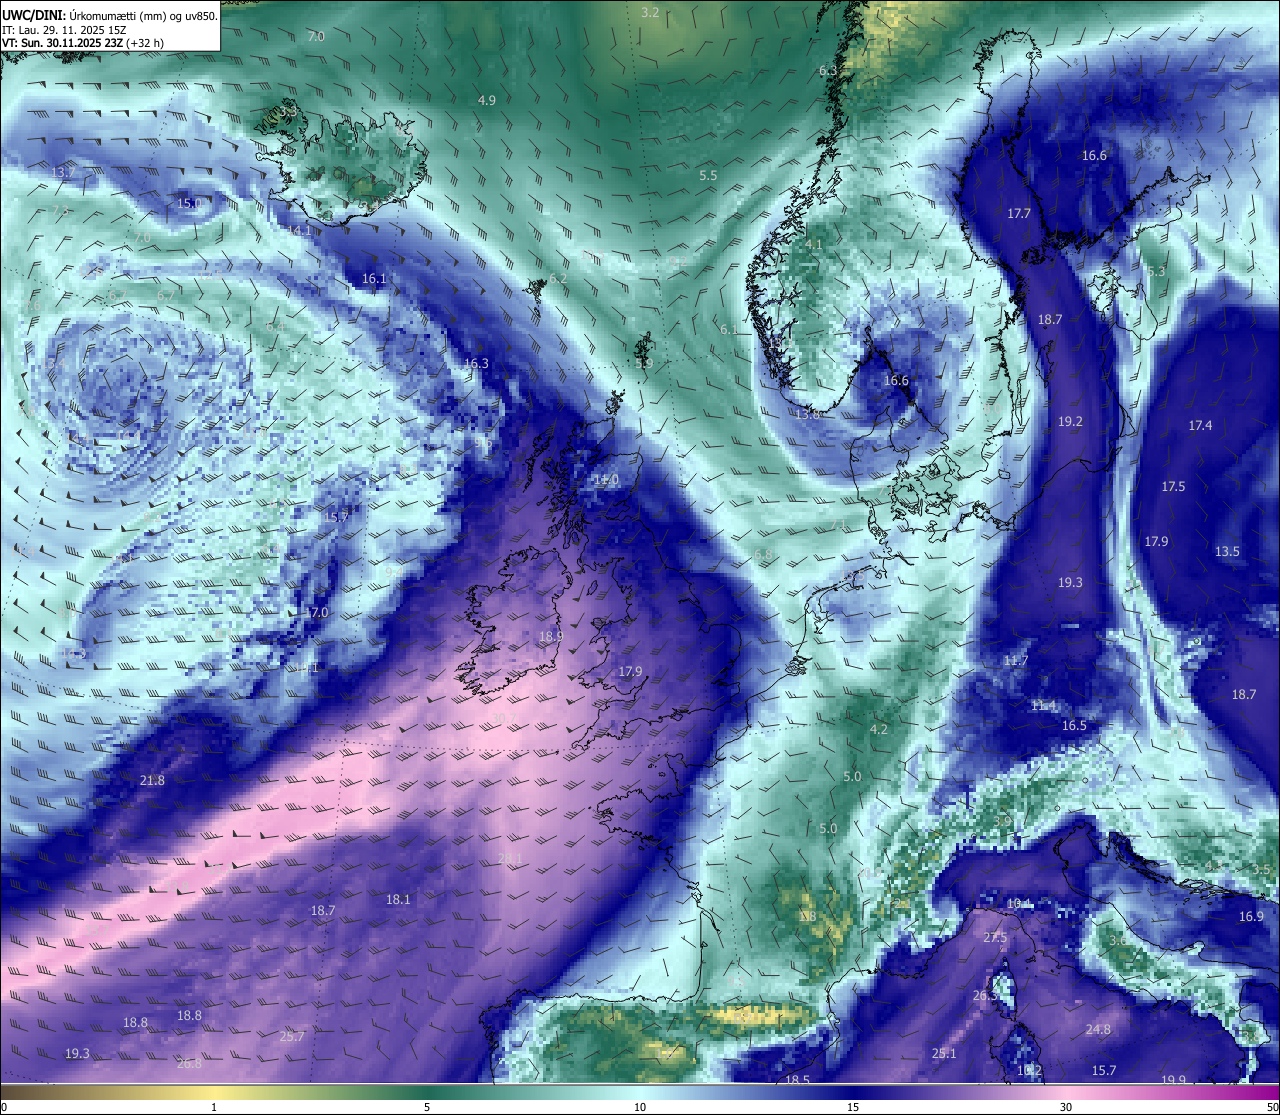This screenshot has width=1280, height=1115.
Task: Click the map value '16.5'
Action: 1074,725
